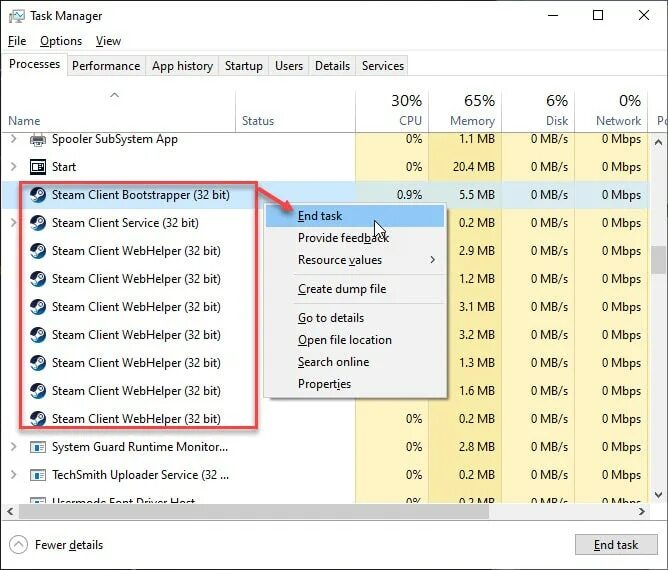Image resolution: width=668 pixels, height=570 pixels.
Task: Click the vertical scrollbar up arrow
Action: click(x=659, y=142)
